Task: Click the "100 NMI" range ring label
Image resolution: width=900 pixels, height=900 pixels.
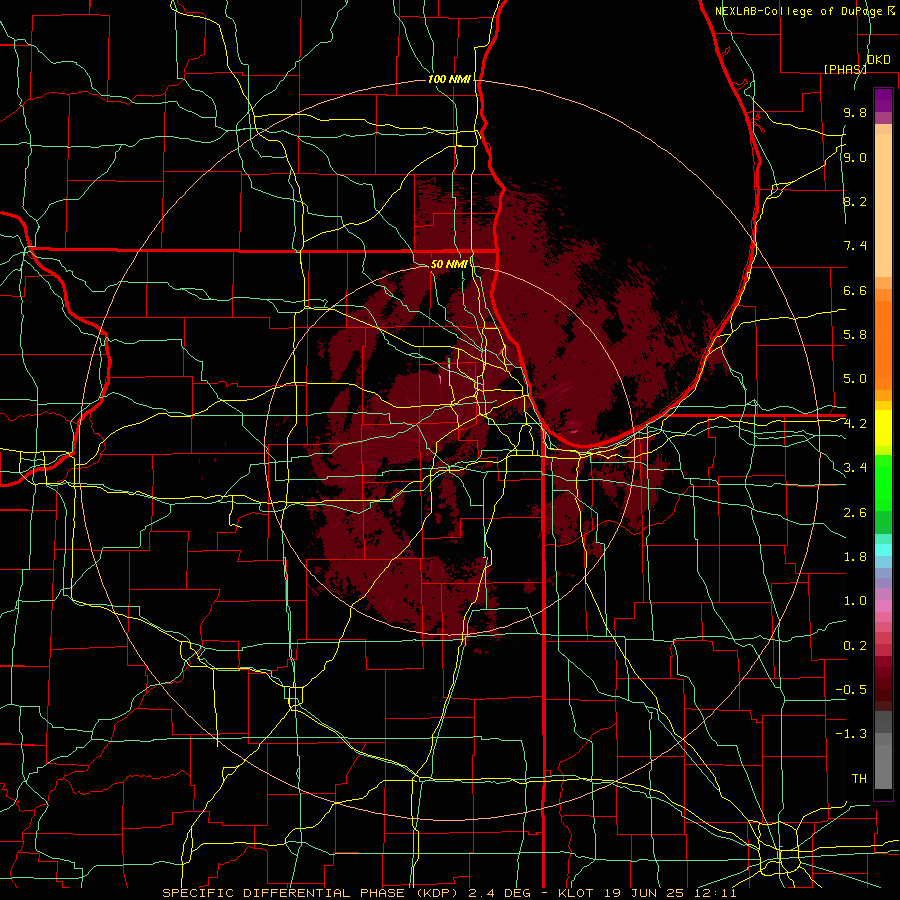Action: (x=449, y=79)
